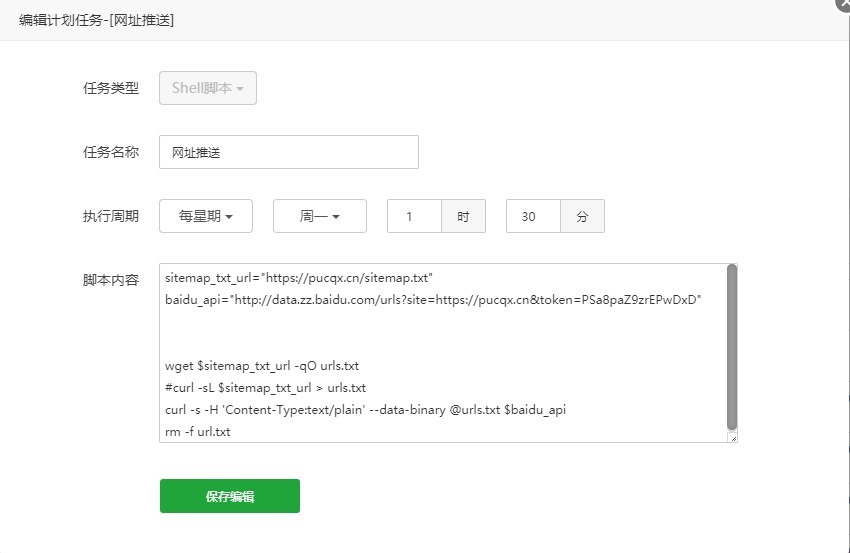Click the 保存编辑 save button
The image size is (850, 553).
click(230, 496)
